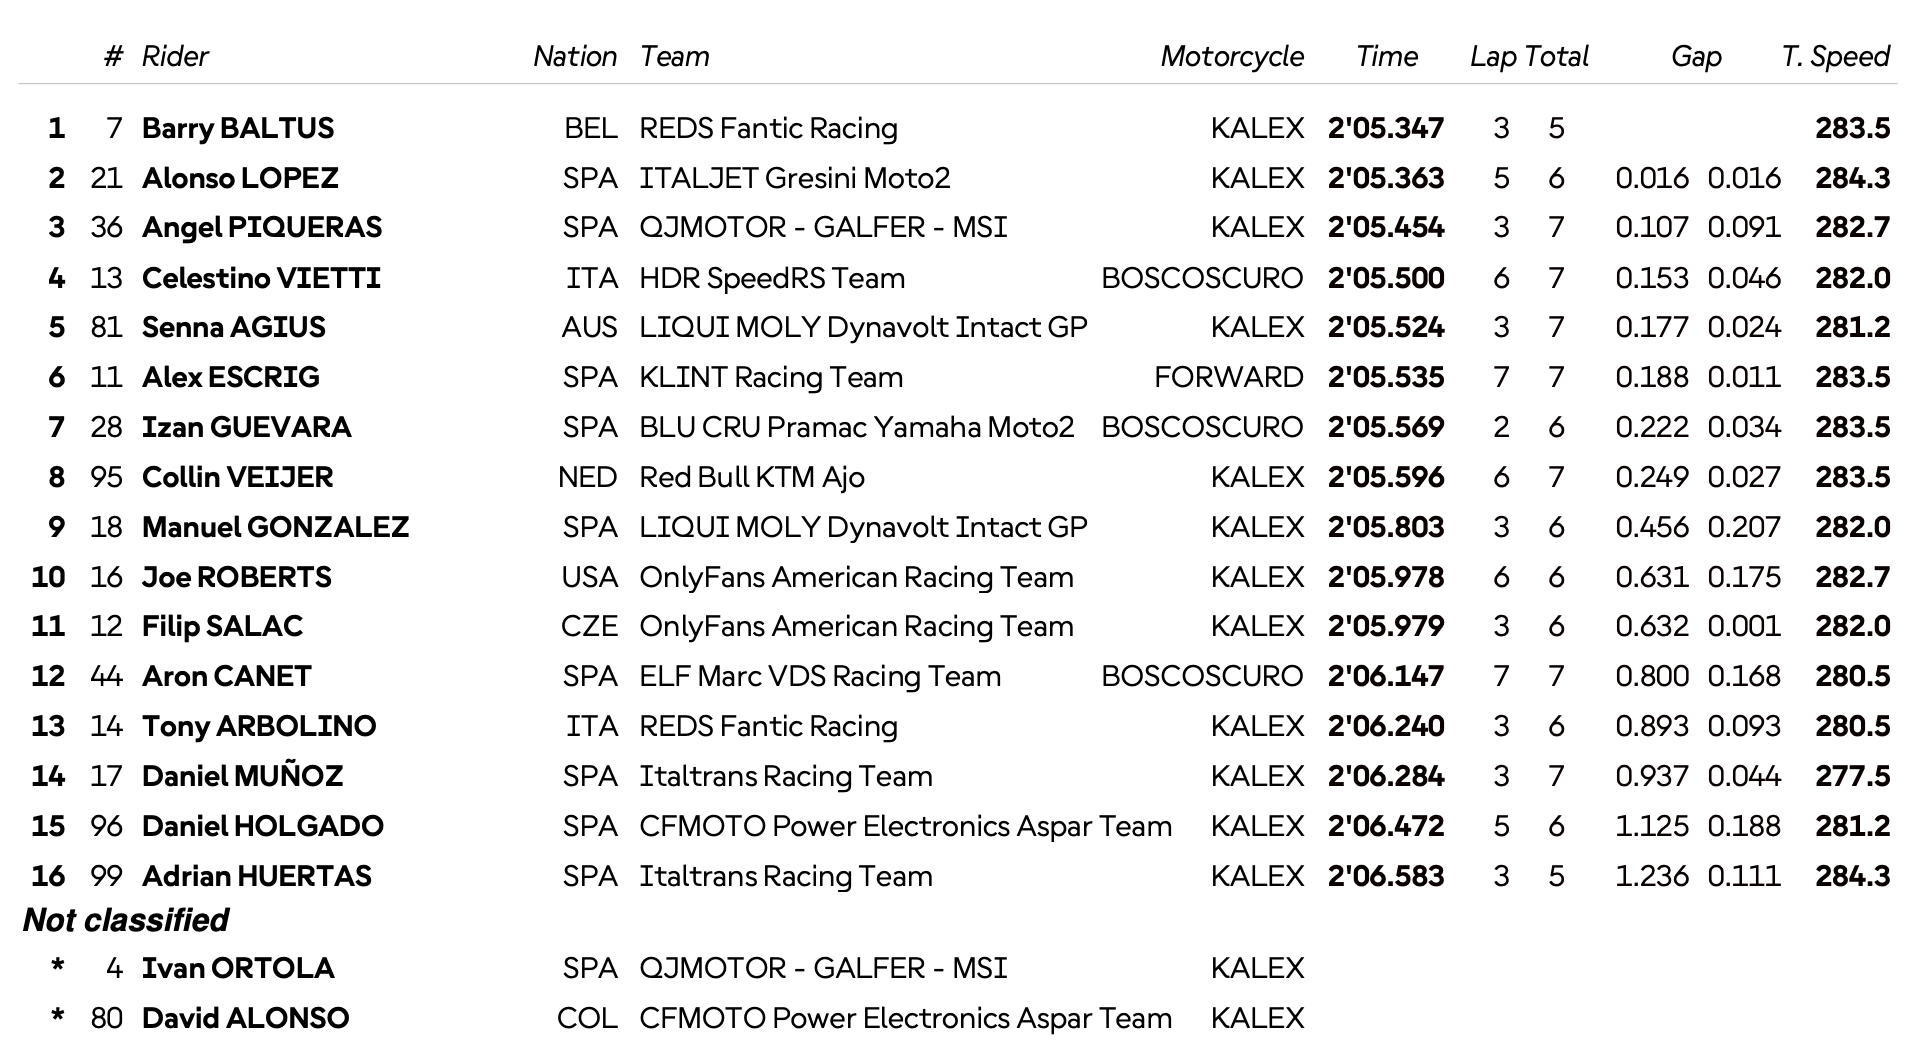This screenshot has height=1056, width=1932.
Task: Select Adrian HUERTAS top speed 284.3
Action: pyautogui.click(x=1852, y=876)
